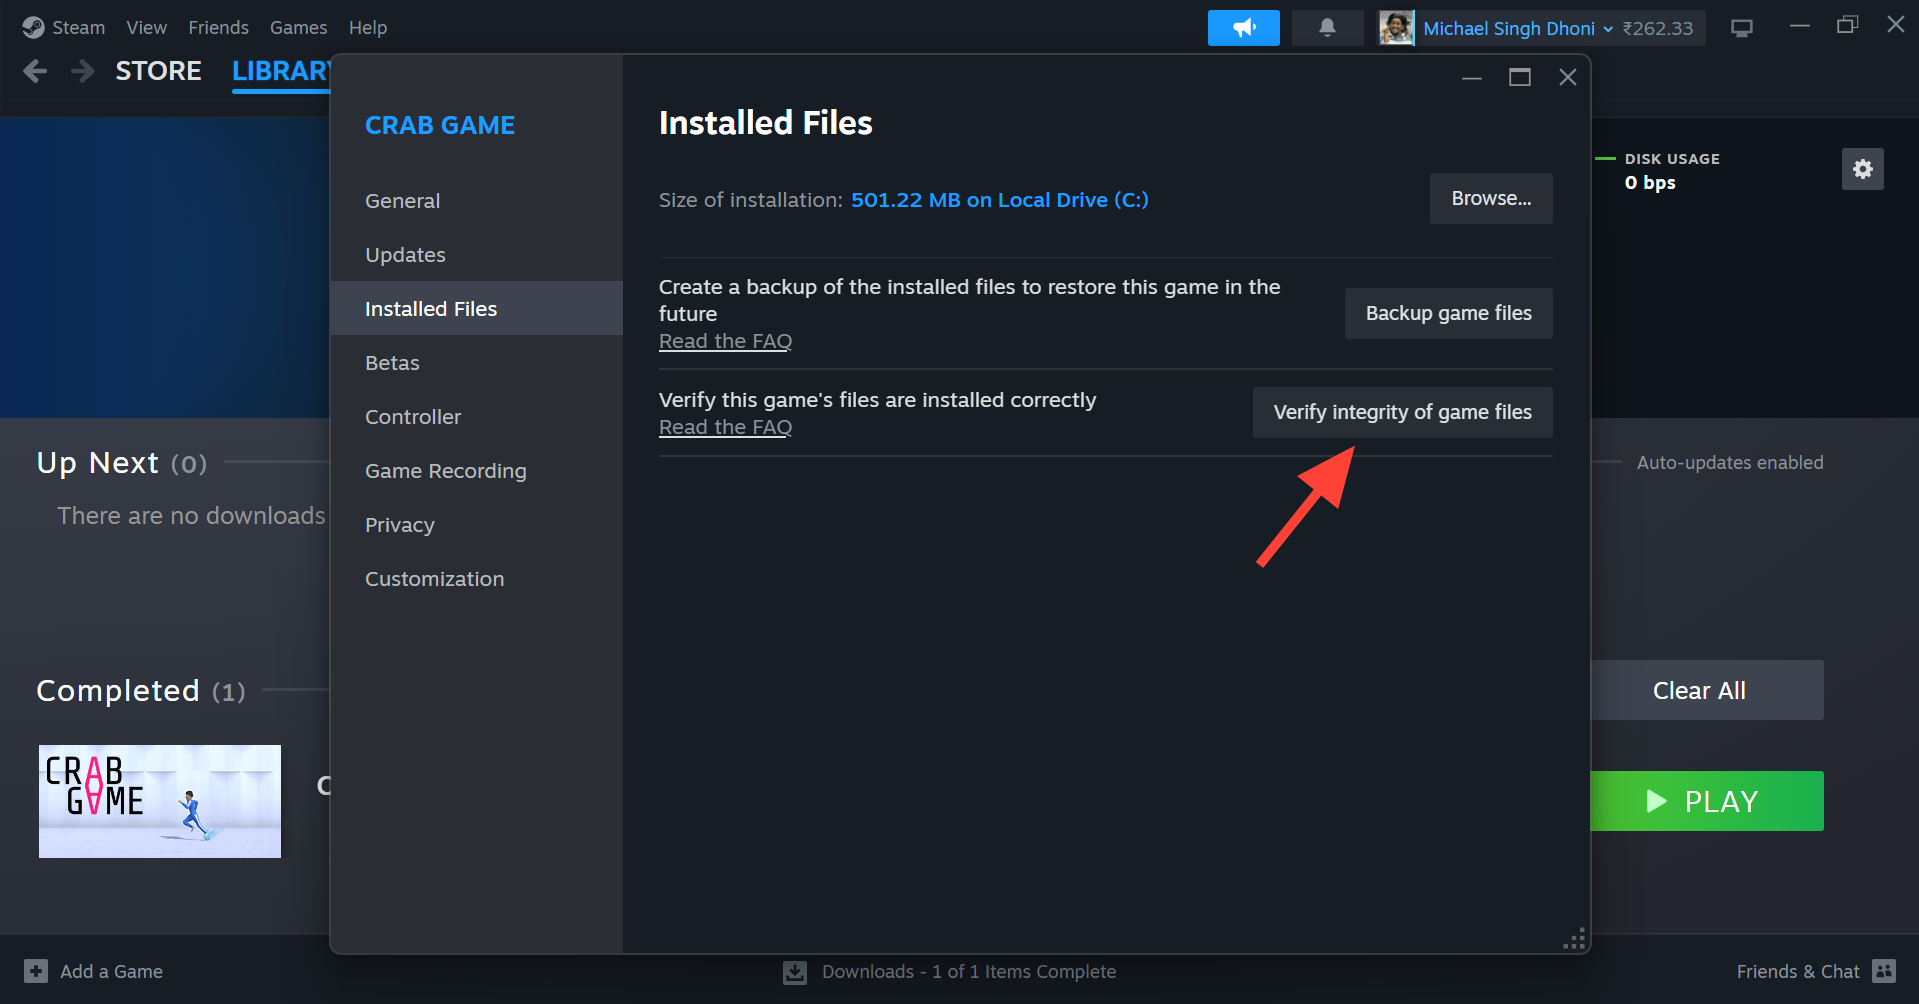Click the Backup game files button

click(x=1448, y=313)
